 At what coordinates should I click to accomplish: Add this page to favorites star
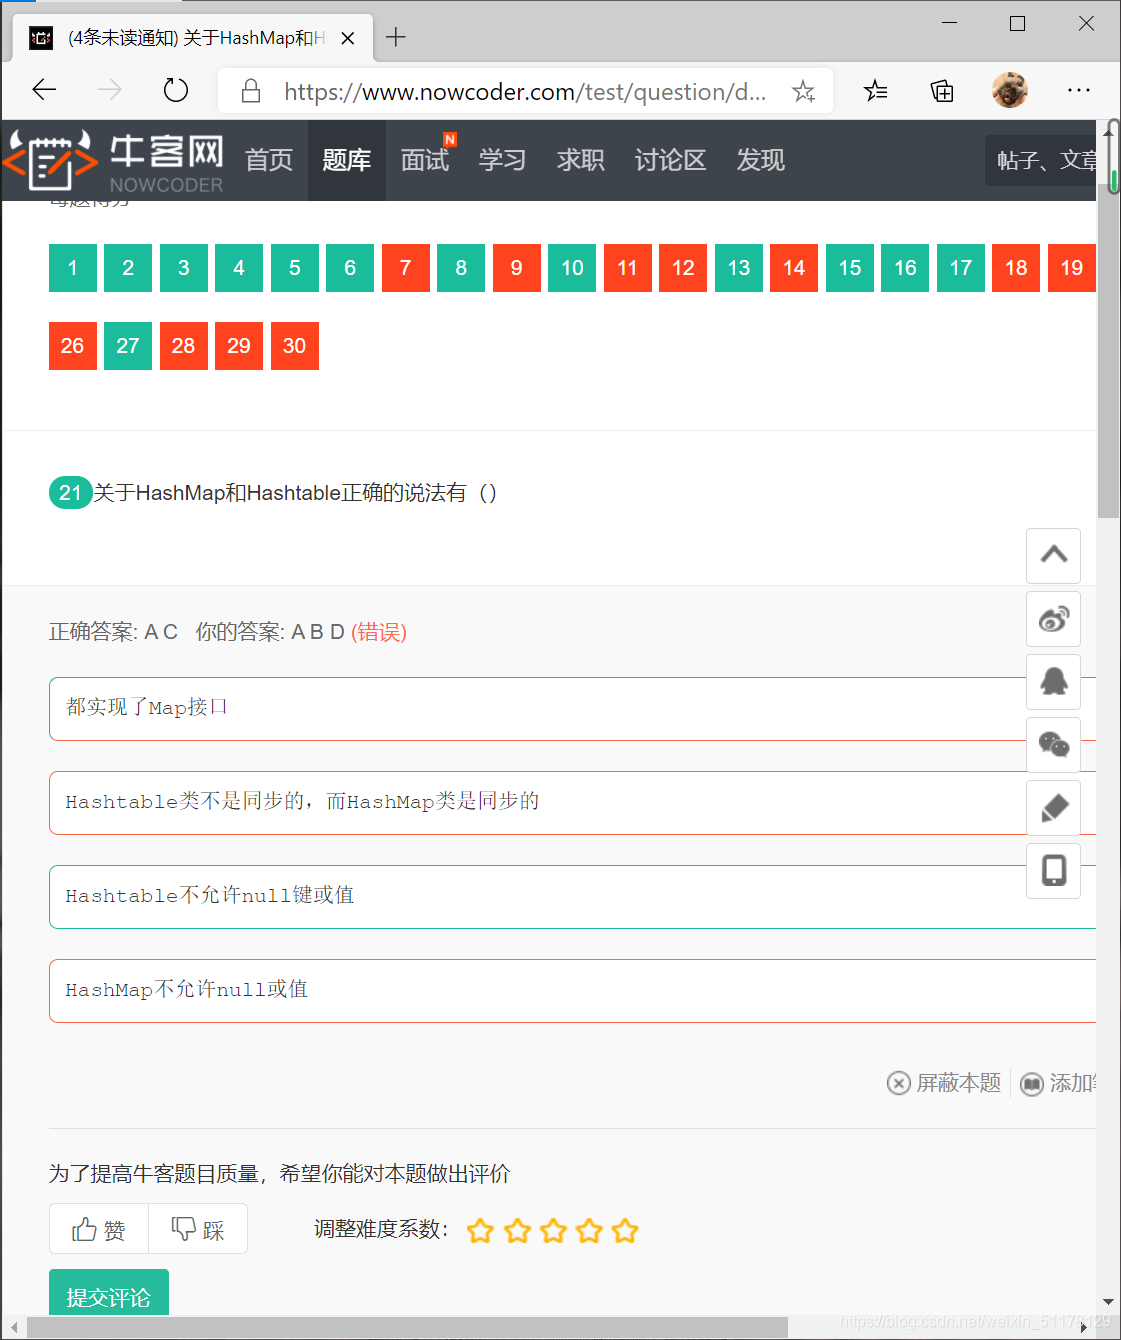click(x=803, y=92)
